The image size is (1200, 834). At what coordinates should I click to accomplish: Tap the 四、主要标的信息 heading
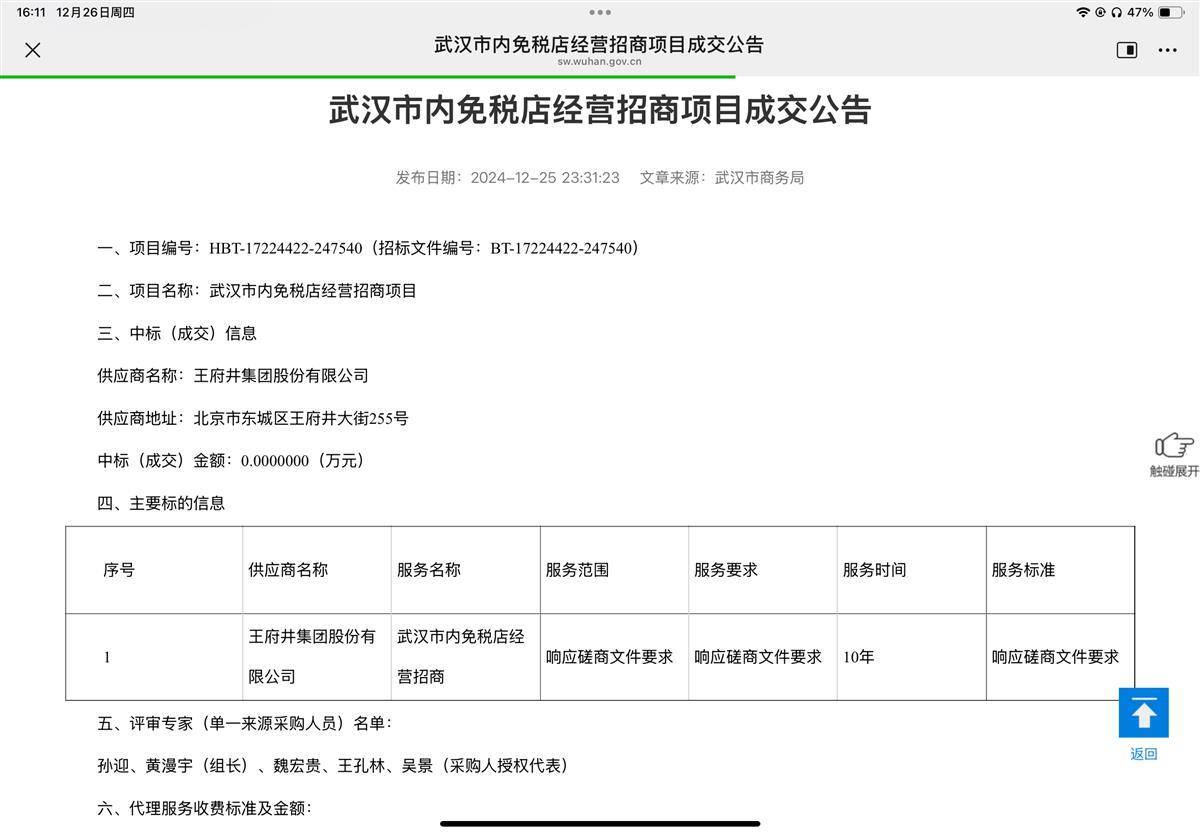(x=161, y=503)
